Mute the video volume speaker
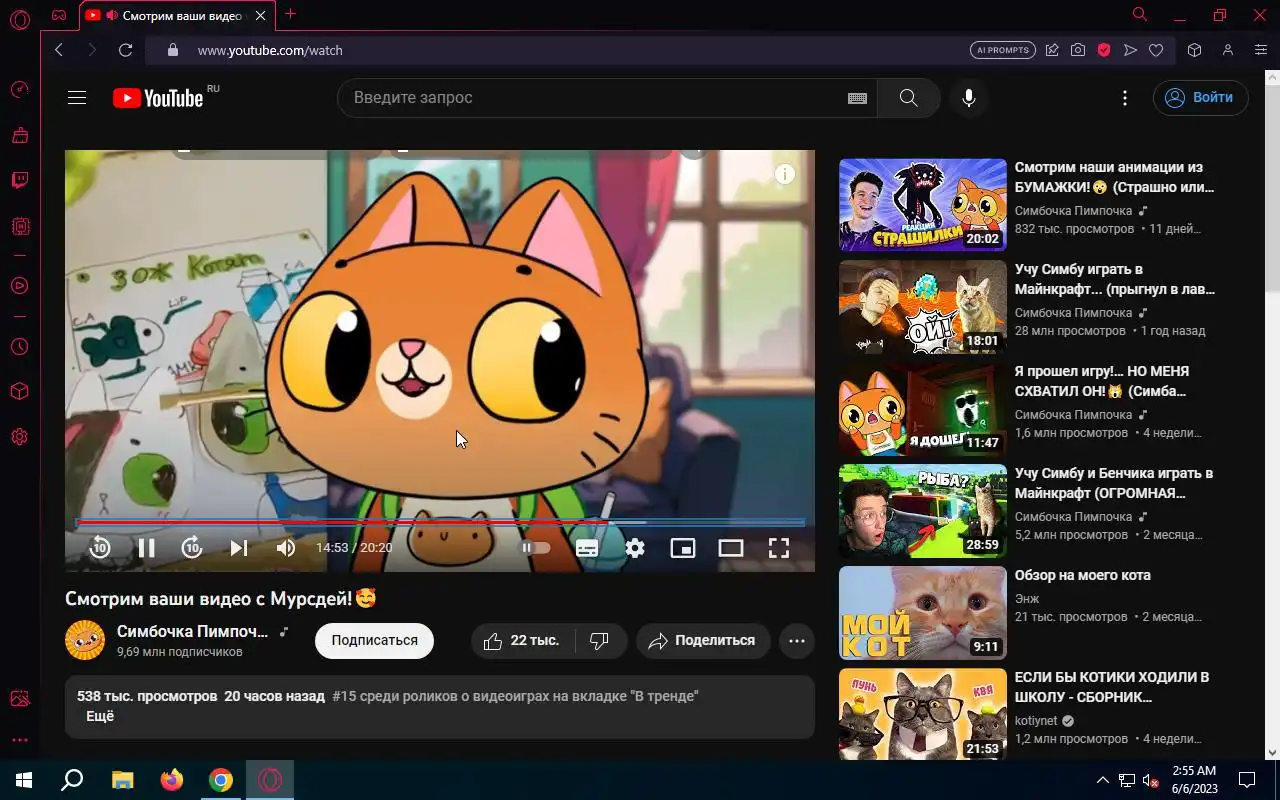Image resolution: width=1280 pixels, height=800 pixels. click(286, 547)
